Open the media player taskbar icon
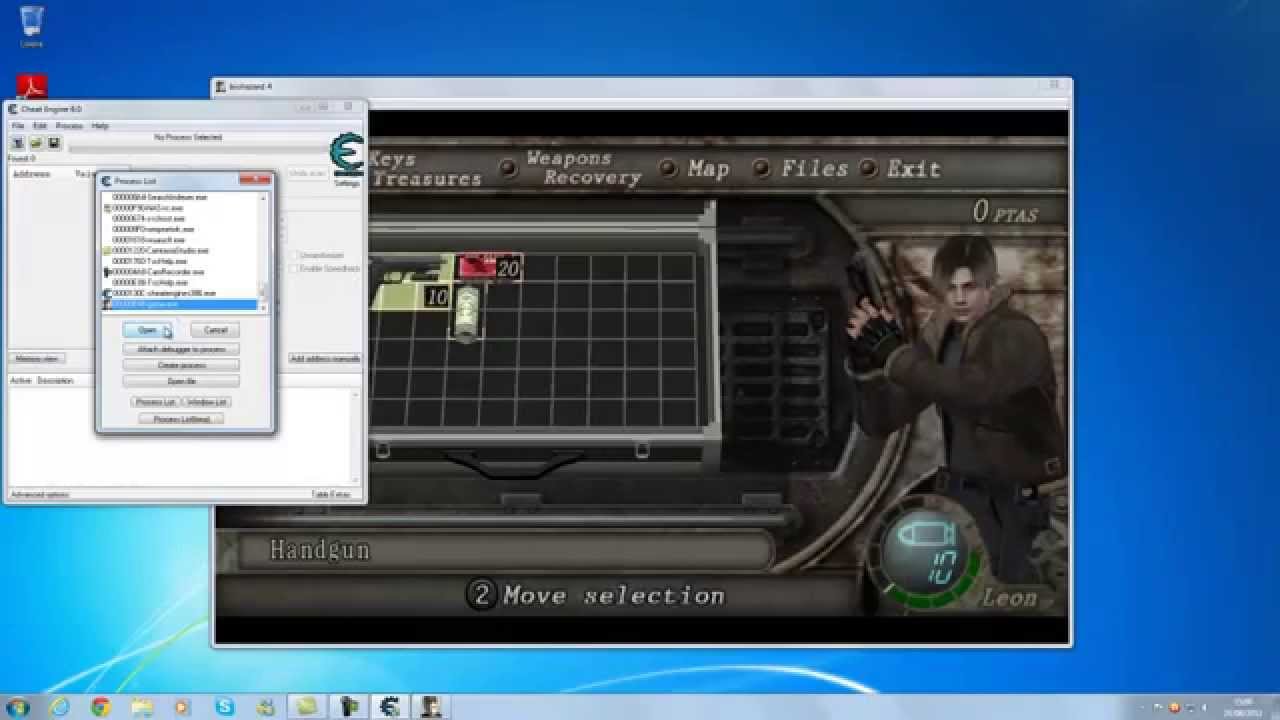The height and width of the screenshot is (720, 1280). point(182,707)
